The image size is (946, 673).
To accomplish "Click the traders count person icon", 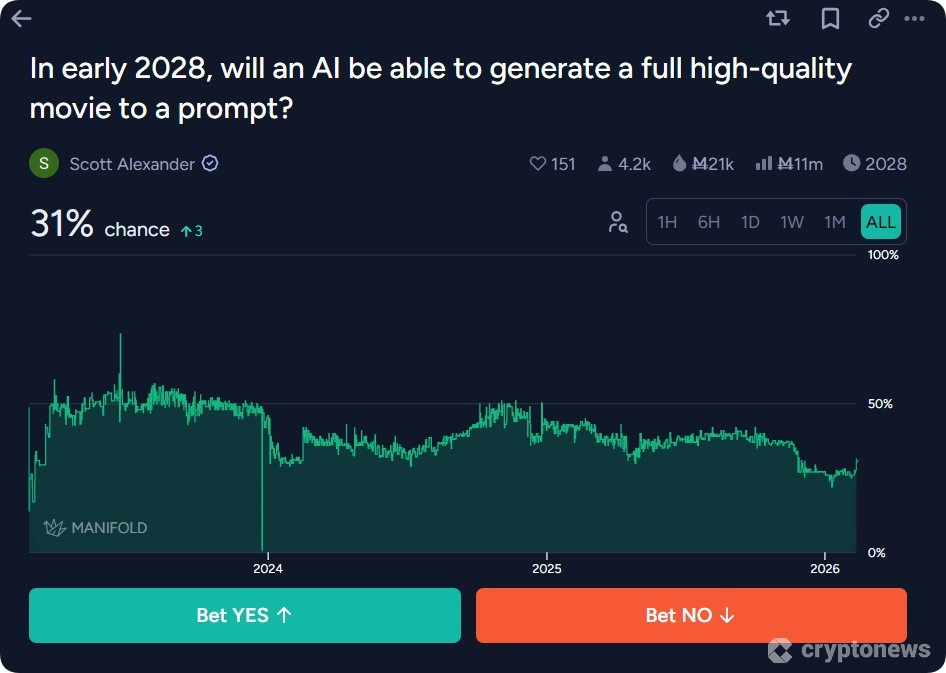I will click(603, 163).
